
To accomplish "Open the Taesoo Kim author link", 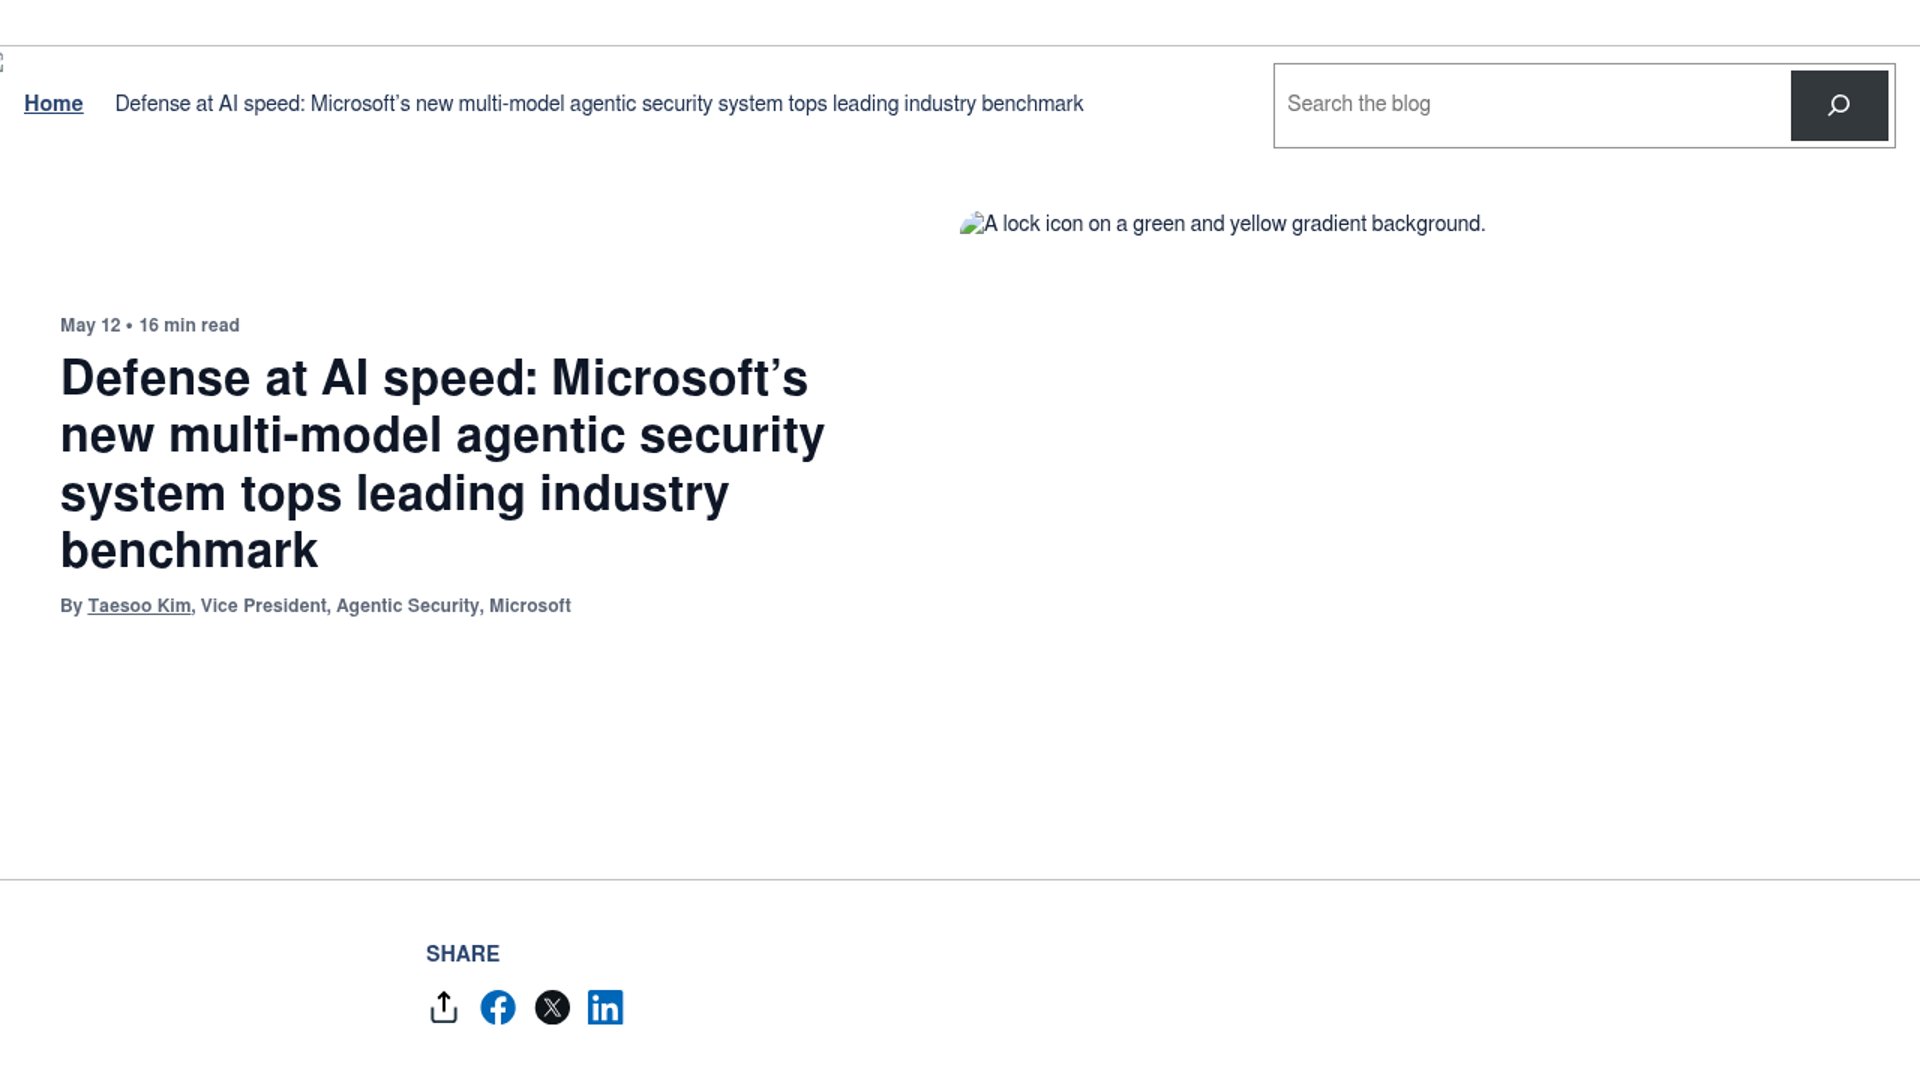I will point(139,606).
